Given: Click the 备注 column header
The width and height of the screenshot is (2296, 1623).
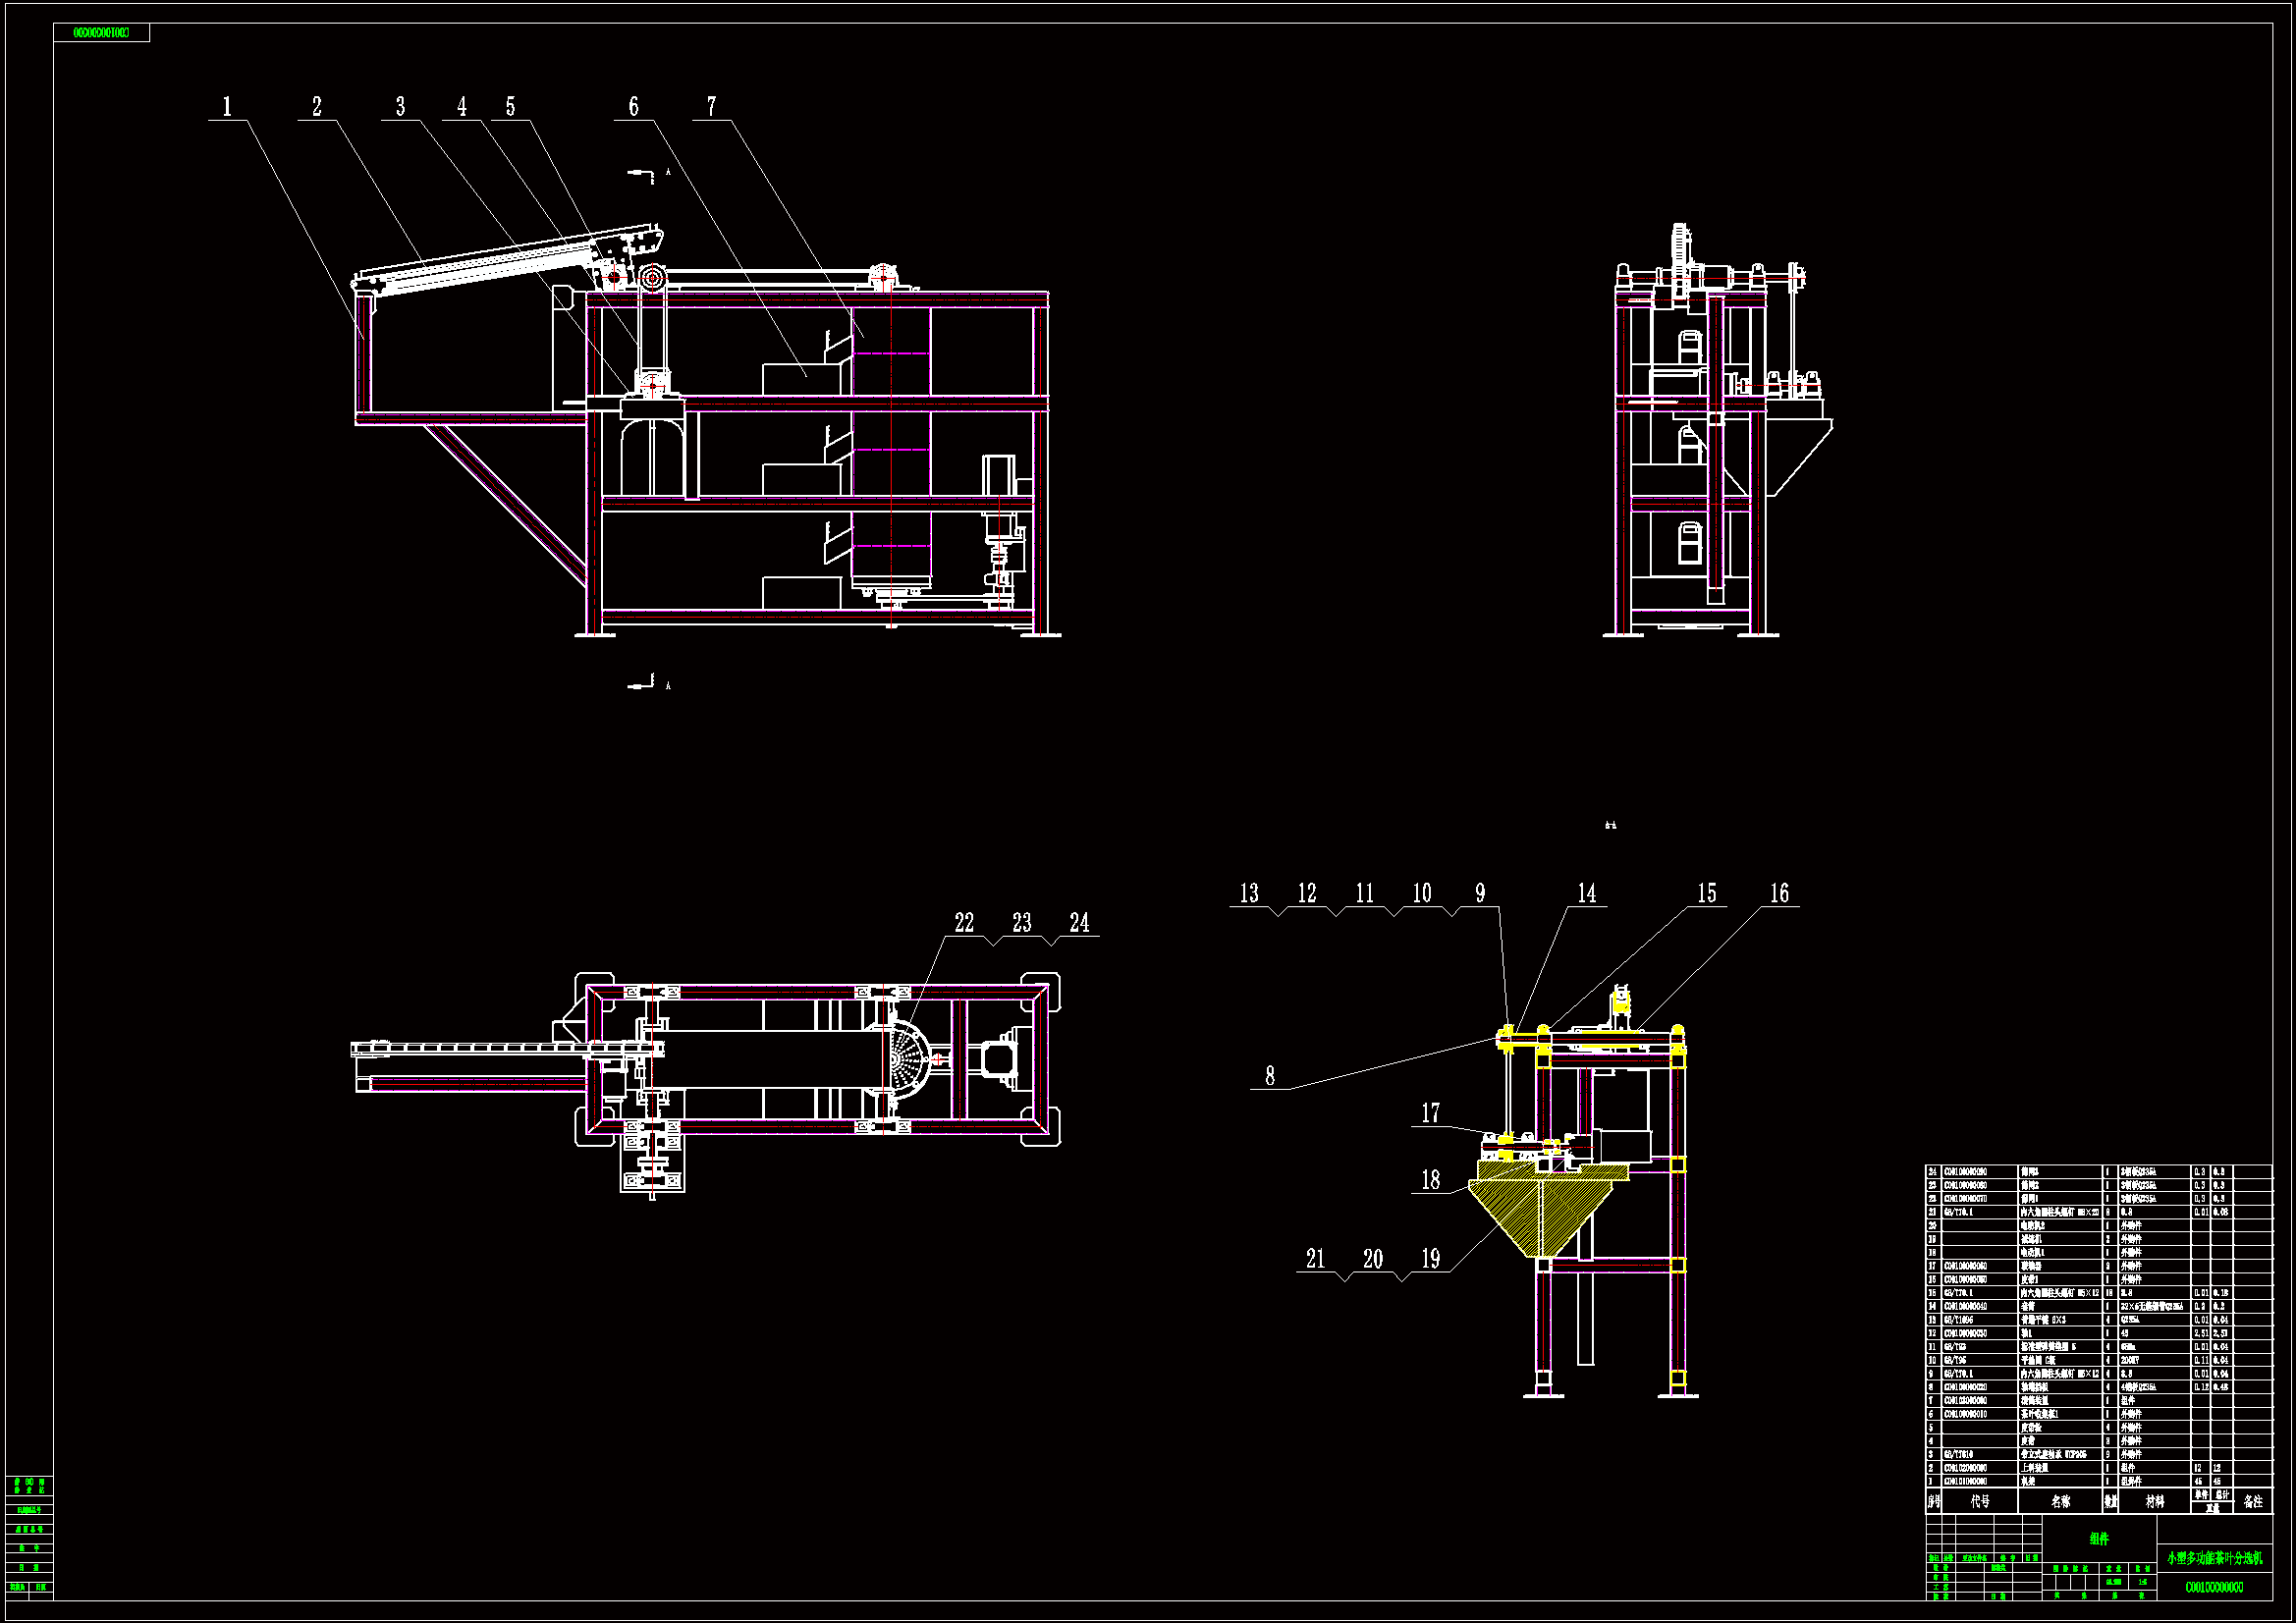Looking at the screenshot, I should pos(2253,1501).
